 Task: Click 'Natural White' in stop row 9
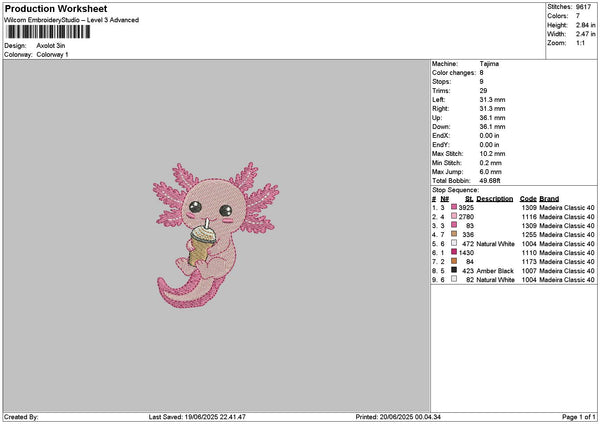click(496, 280)
